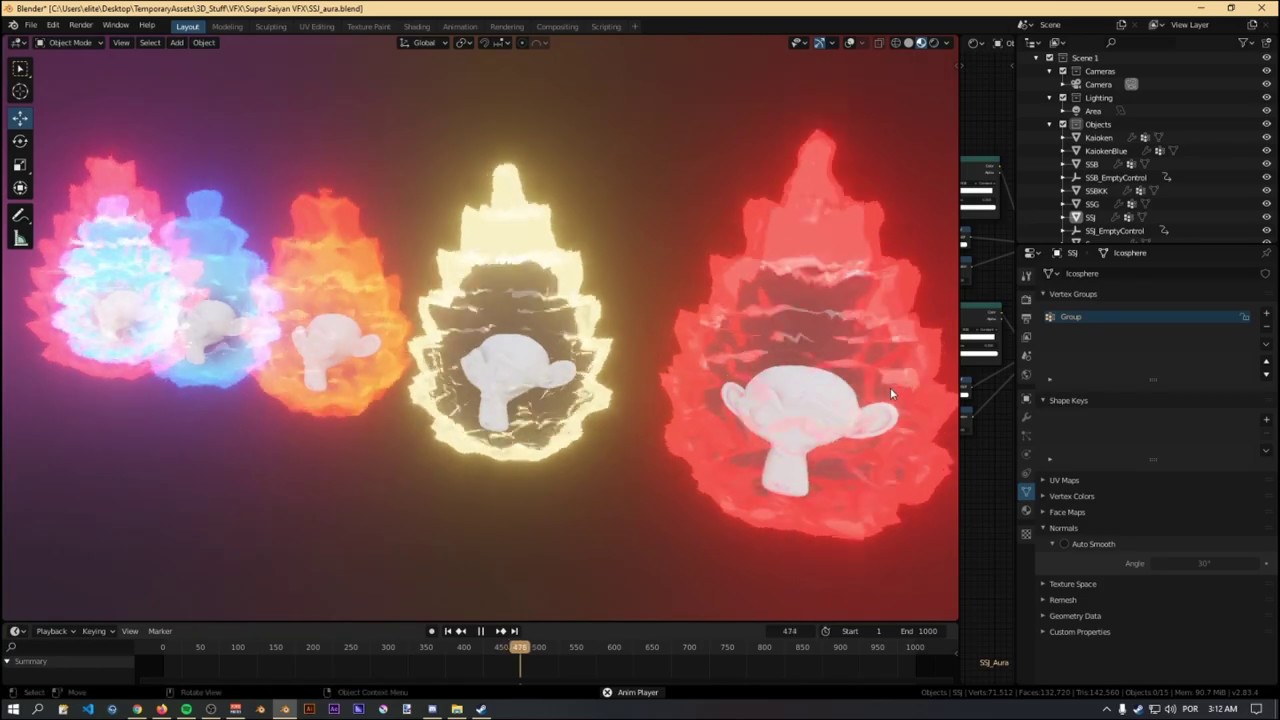Screen dimensions: 1280x720
Task: Hide the Kaioken object in viewport
Action: pyautogui.click(x=1266, y=138)
